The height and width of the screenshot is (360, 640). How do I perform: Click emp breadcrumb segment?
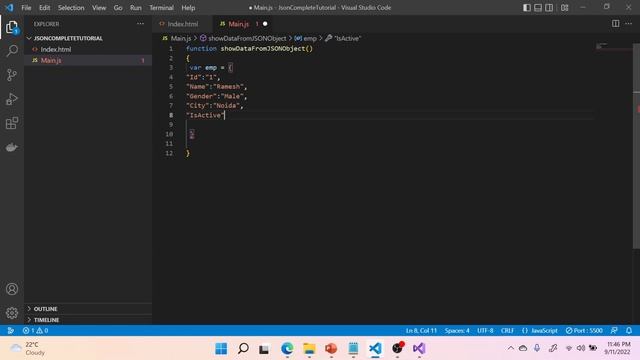click(x=310, y=38)
